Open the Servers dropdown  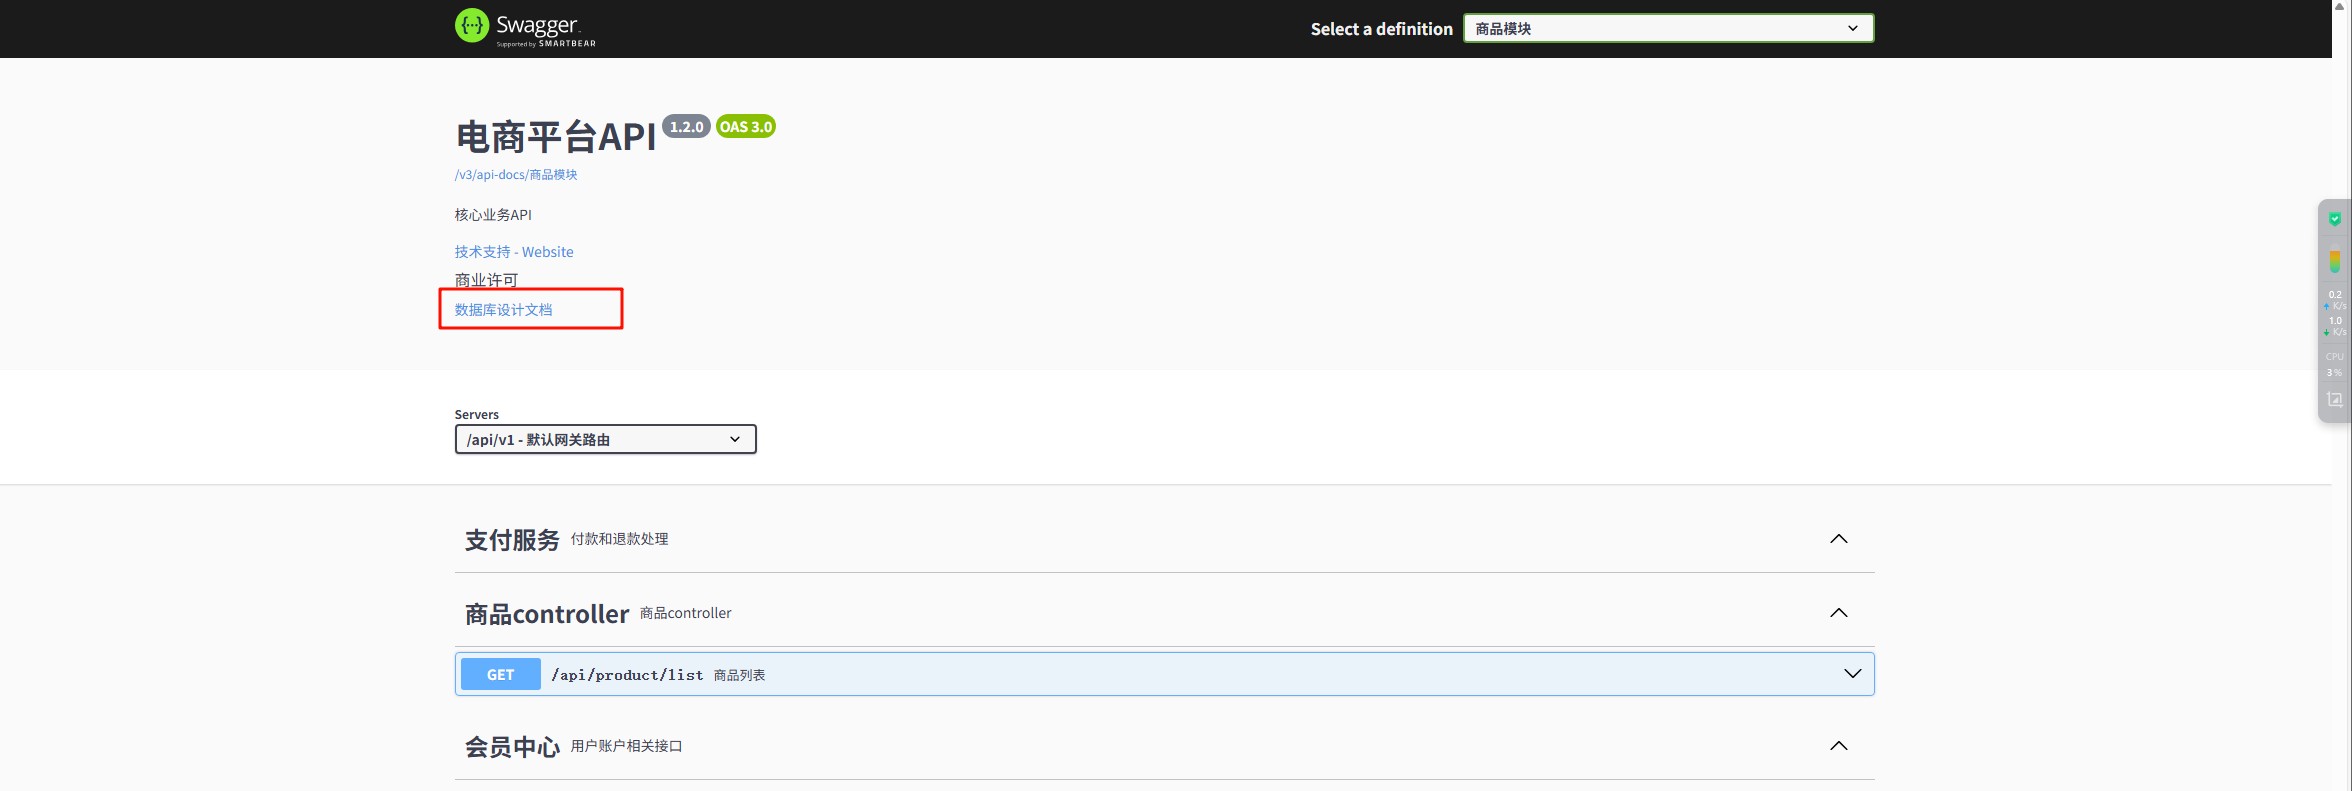605,440
